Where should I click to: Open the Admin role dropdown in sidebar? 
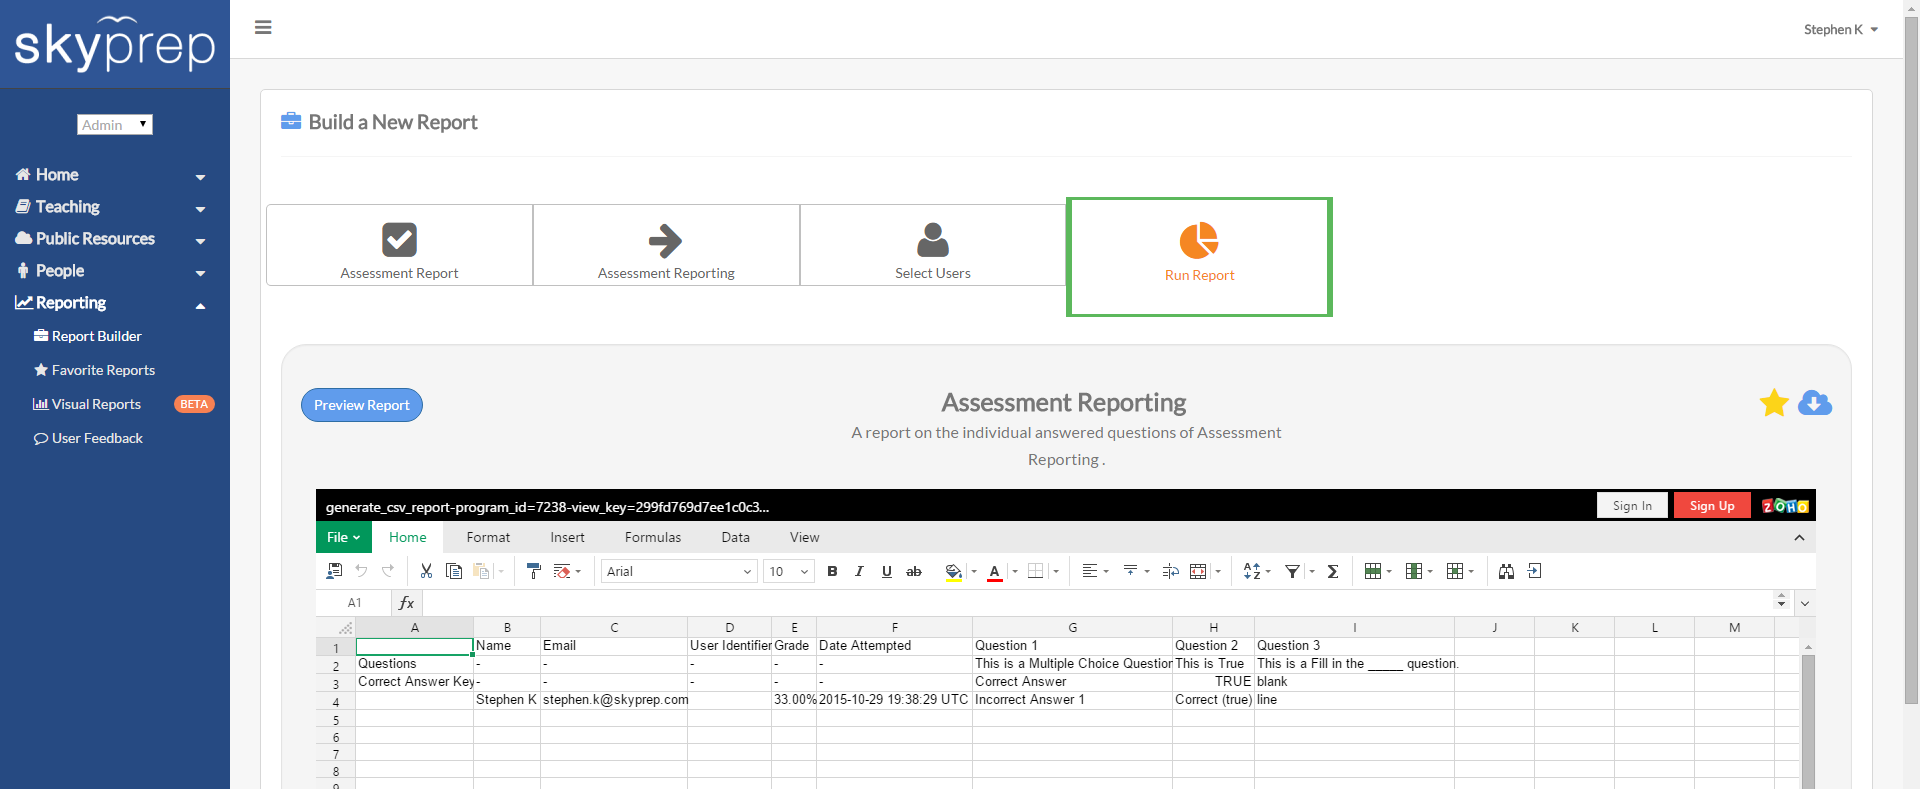(x=115, y=124)
